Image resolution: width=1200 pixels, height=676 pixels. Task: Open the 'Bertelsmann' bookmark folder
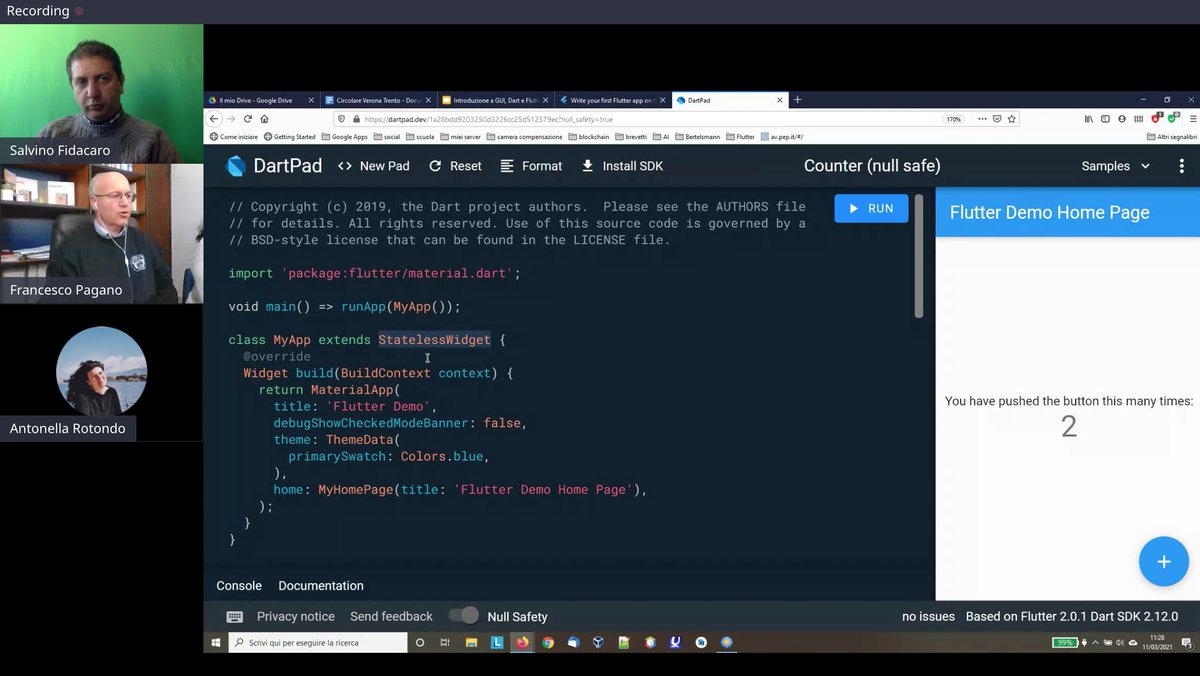(x=697, y=137)
